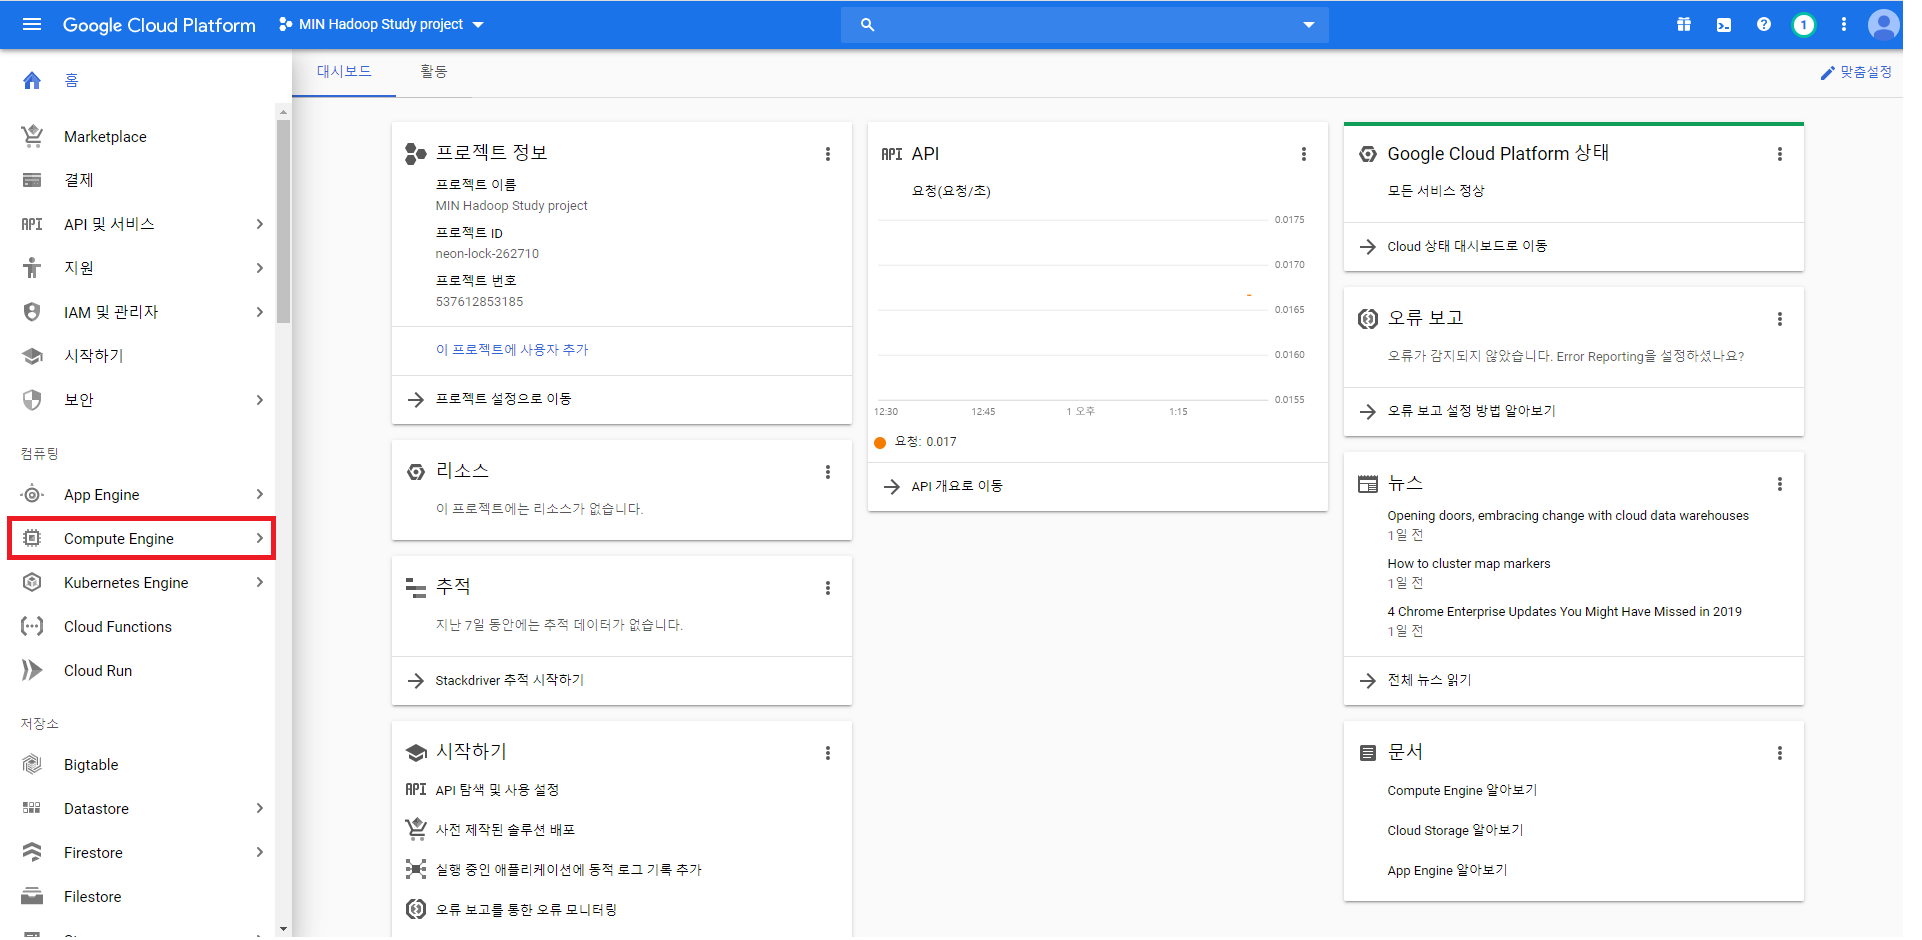Click inside the top search field
Screen dimensions: 1922x940
pos(1085,24)
